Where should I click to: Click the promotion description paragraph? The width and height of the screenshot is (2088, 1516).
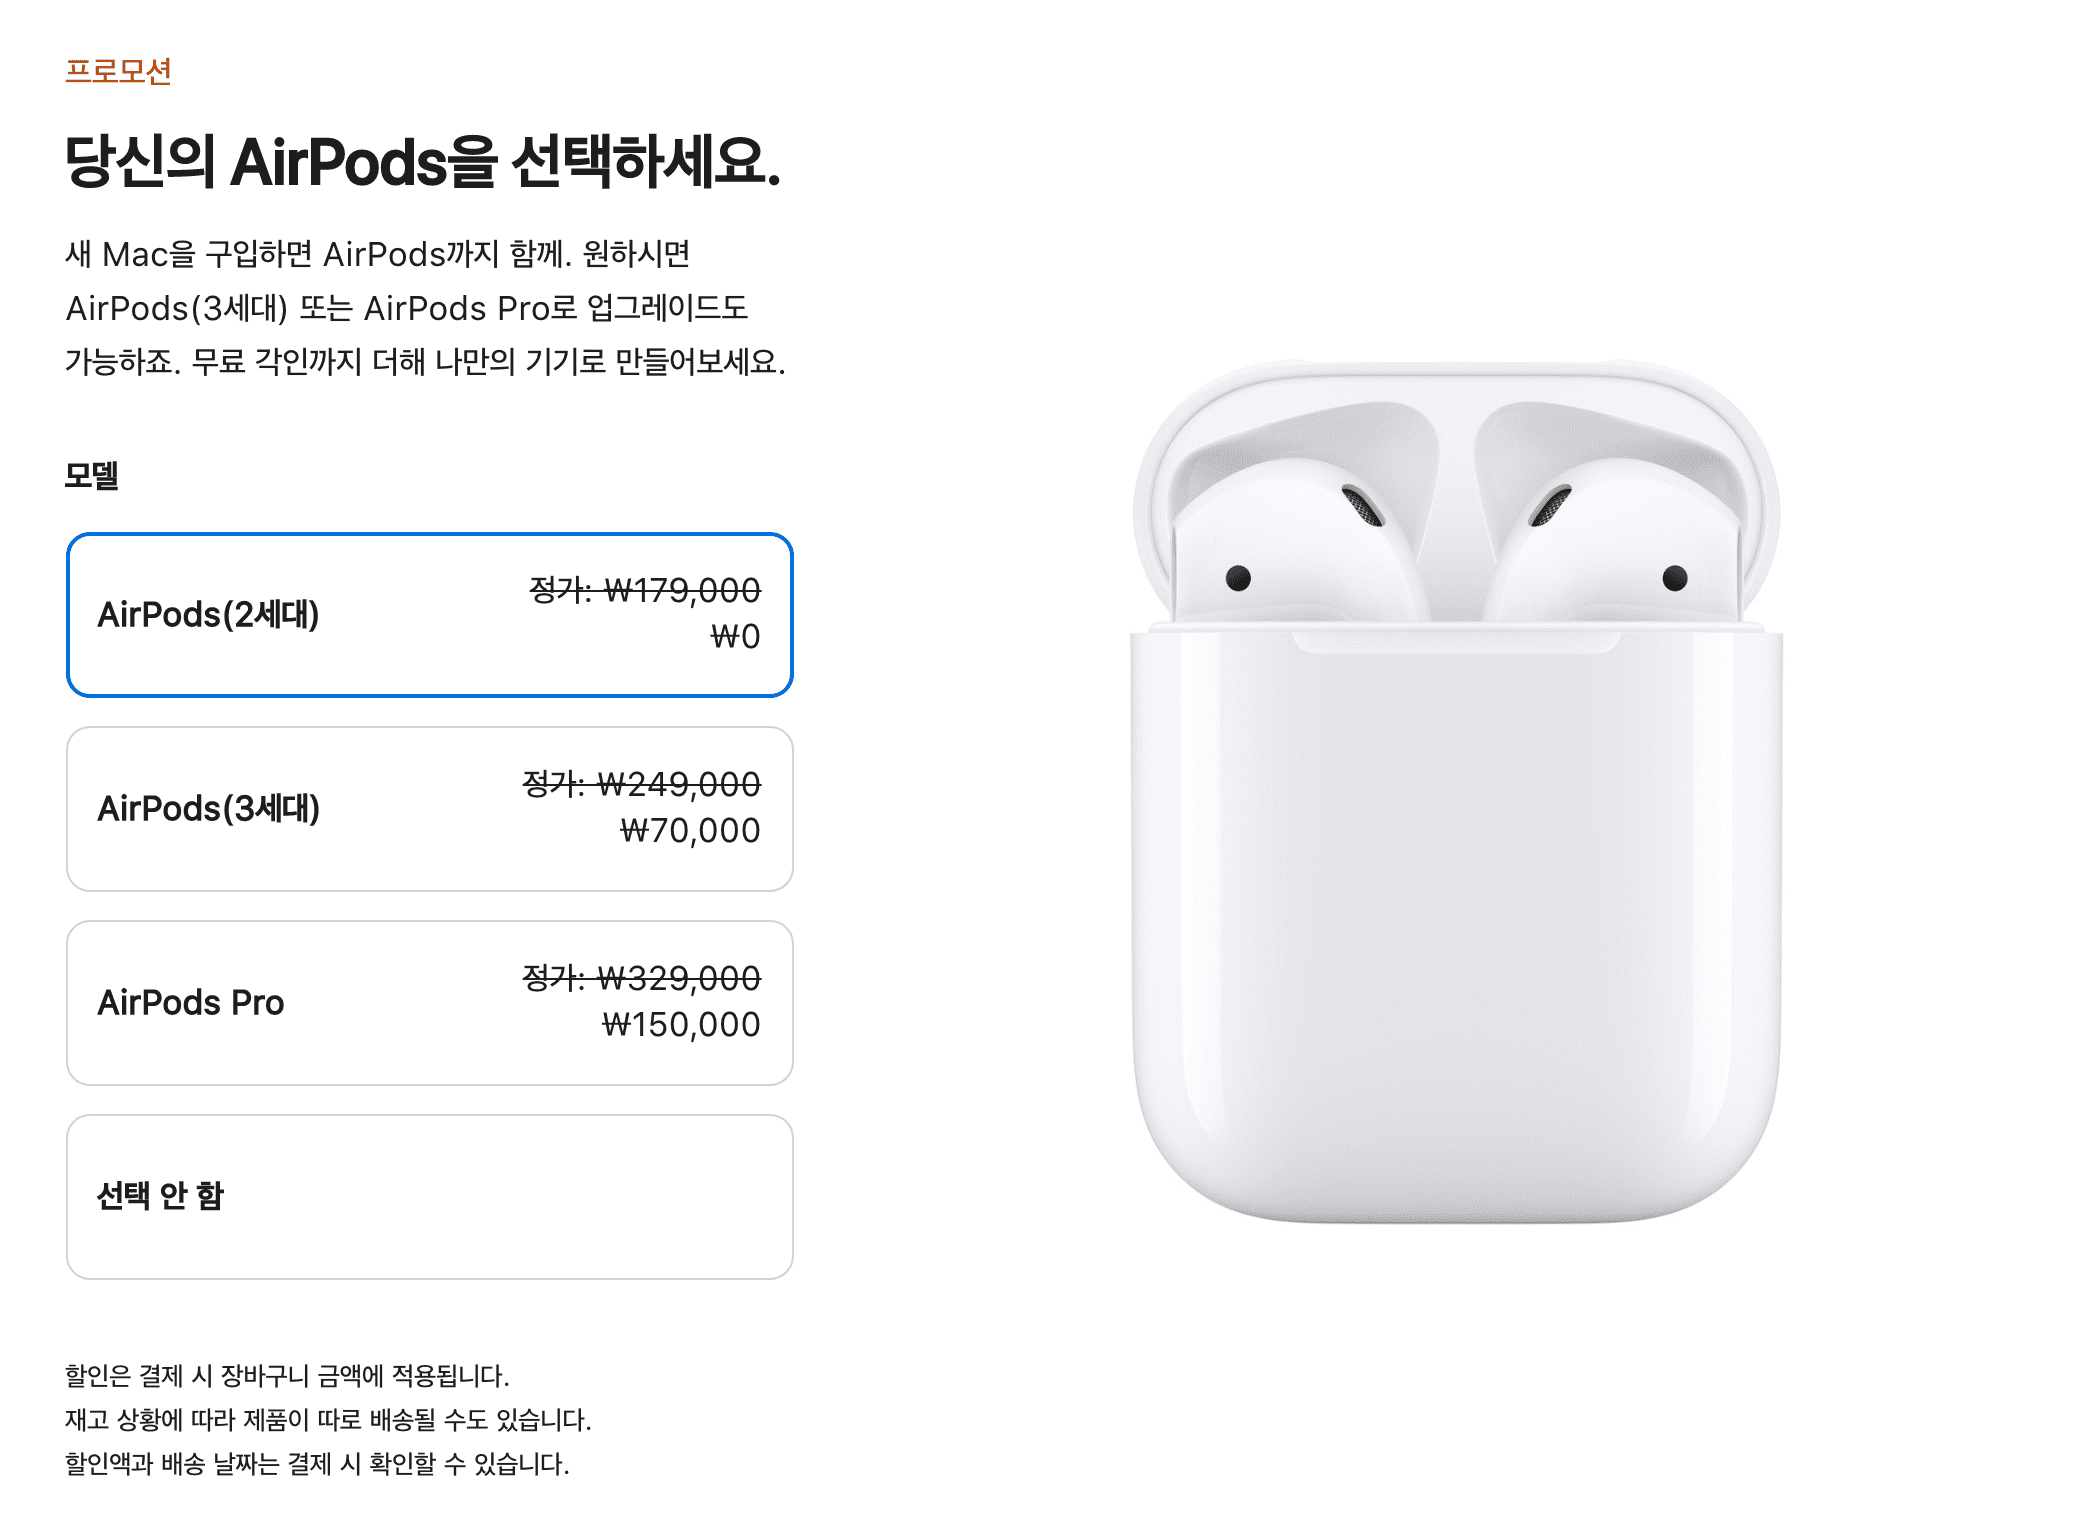(426, 308)
